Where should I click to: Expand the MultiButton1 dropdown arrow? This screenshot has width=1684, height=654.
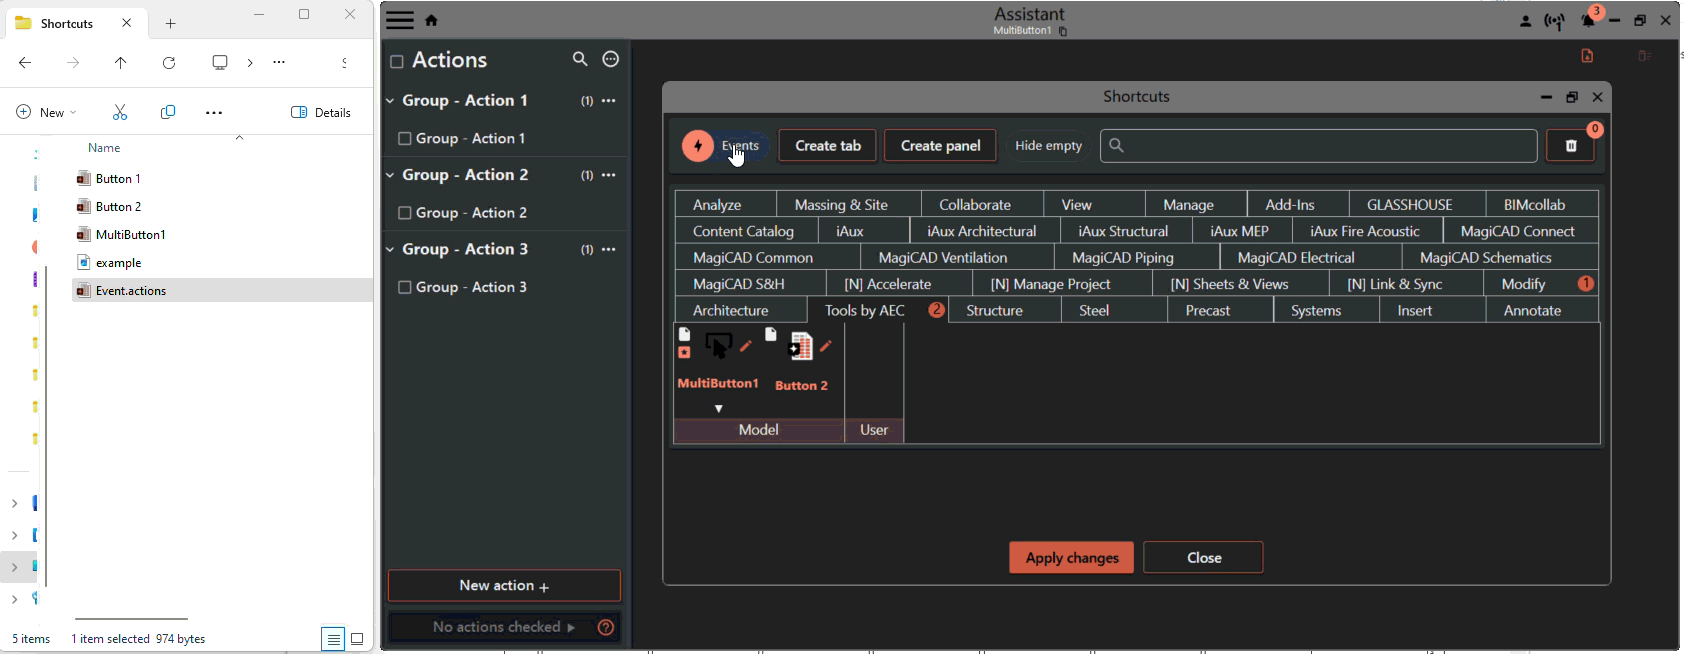coord(718,409)
